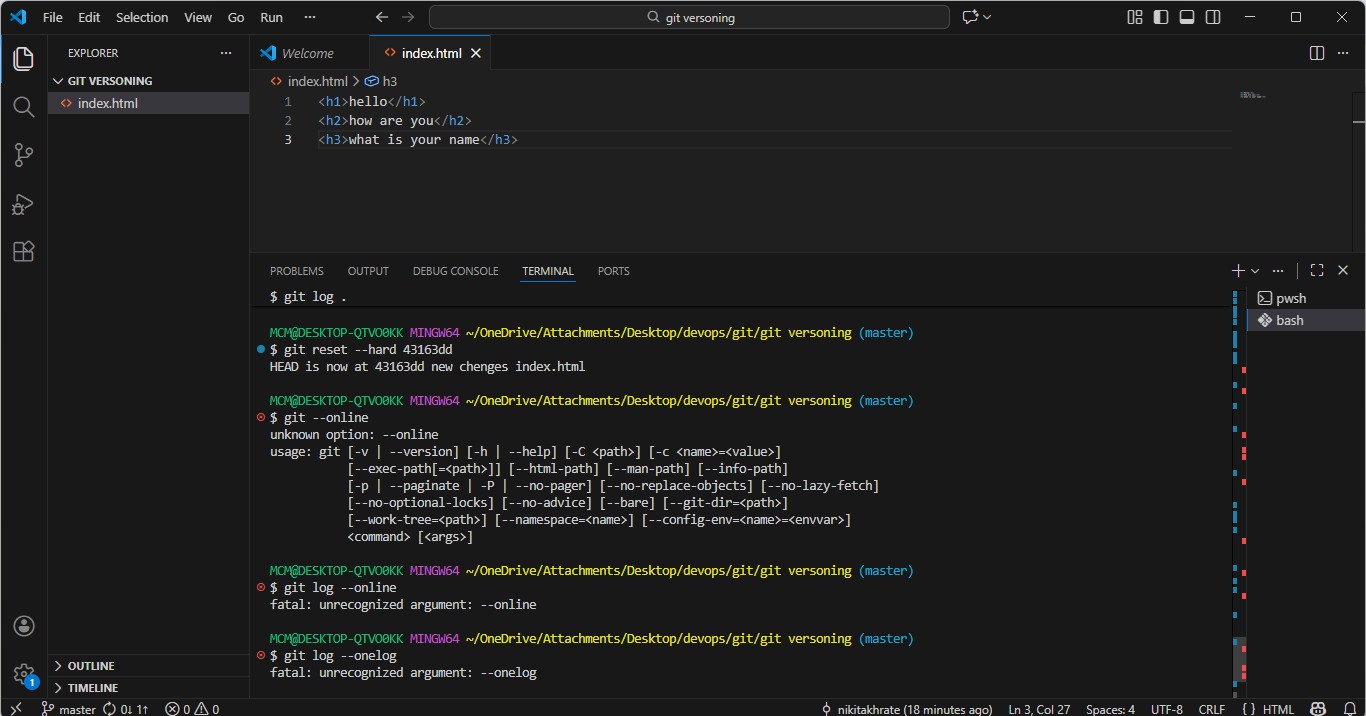Open the Selection menu

click(142, 17)
